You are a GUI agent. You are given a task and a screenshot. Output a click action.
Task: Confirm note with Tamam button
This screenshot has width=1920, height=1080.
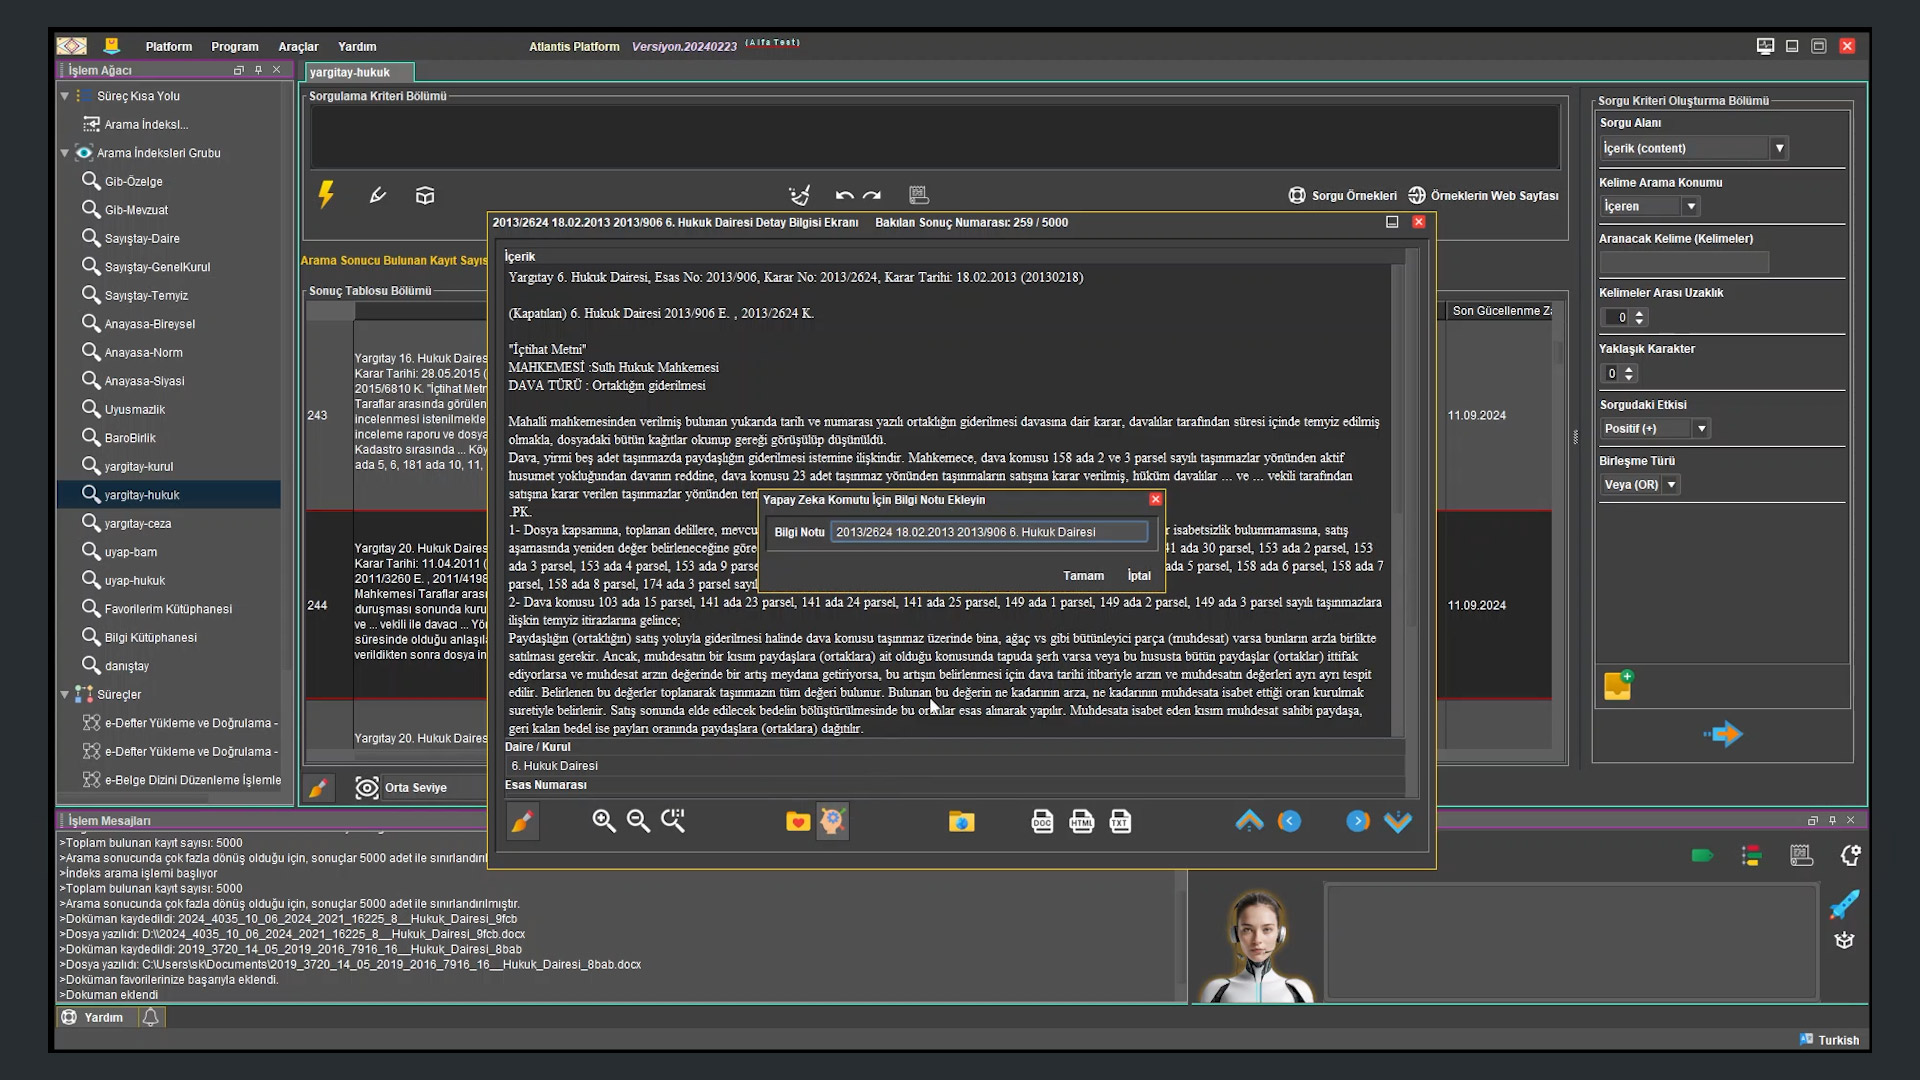pyautogui.click(x=1083, y=576)
